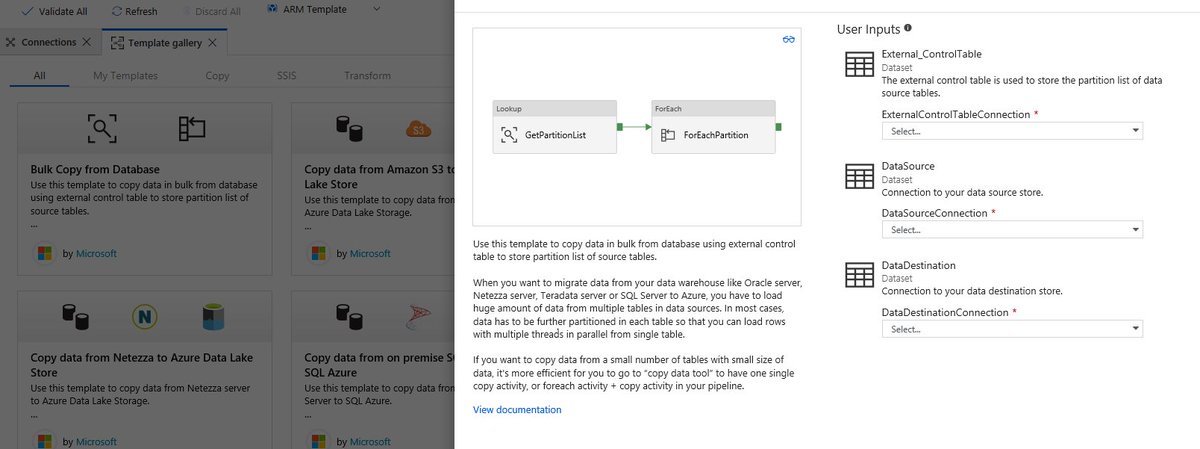Click the Amazon S3 orange icon
This screenshot has height=449, width=1200.
[x=418, y=129]
